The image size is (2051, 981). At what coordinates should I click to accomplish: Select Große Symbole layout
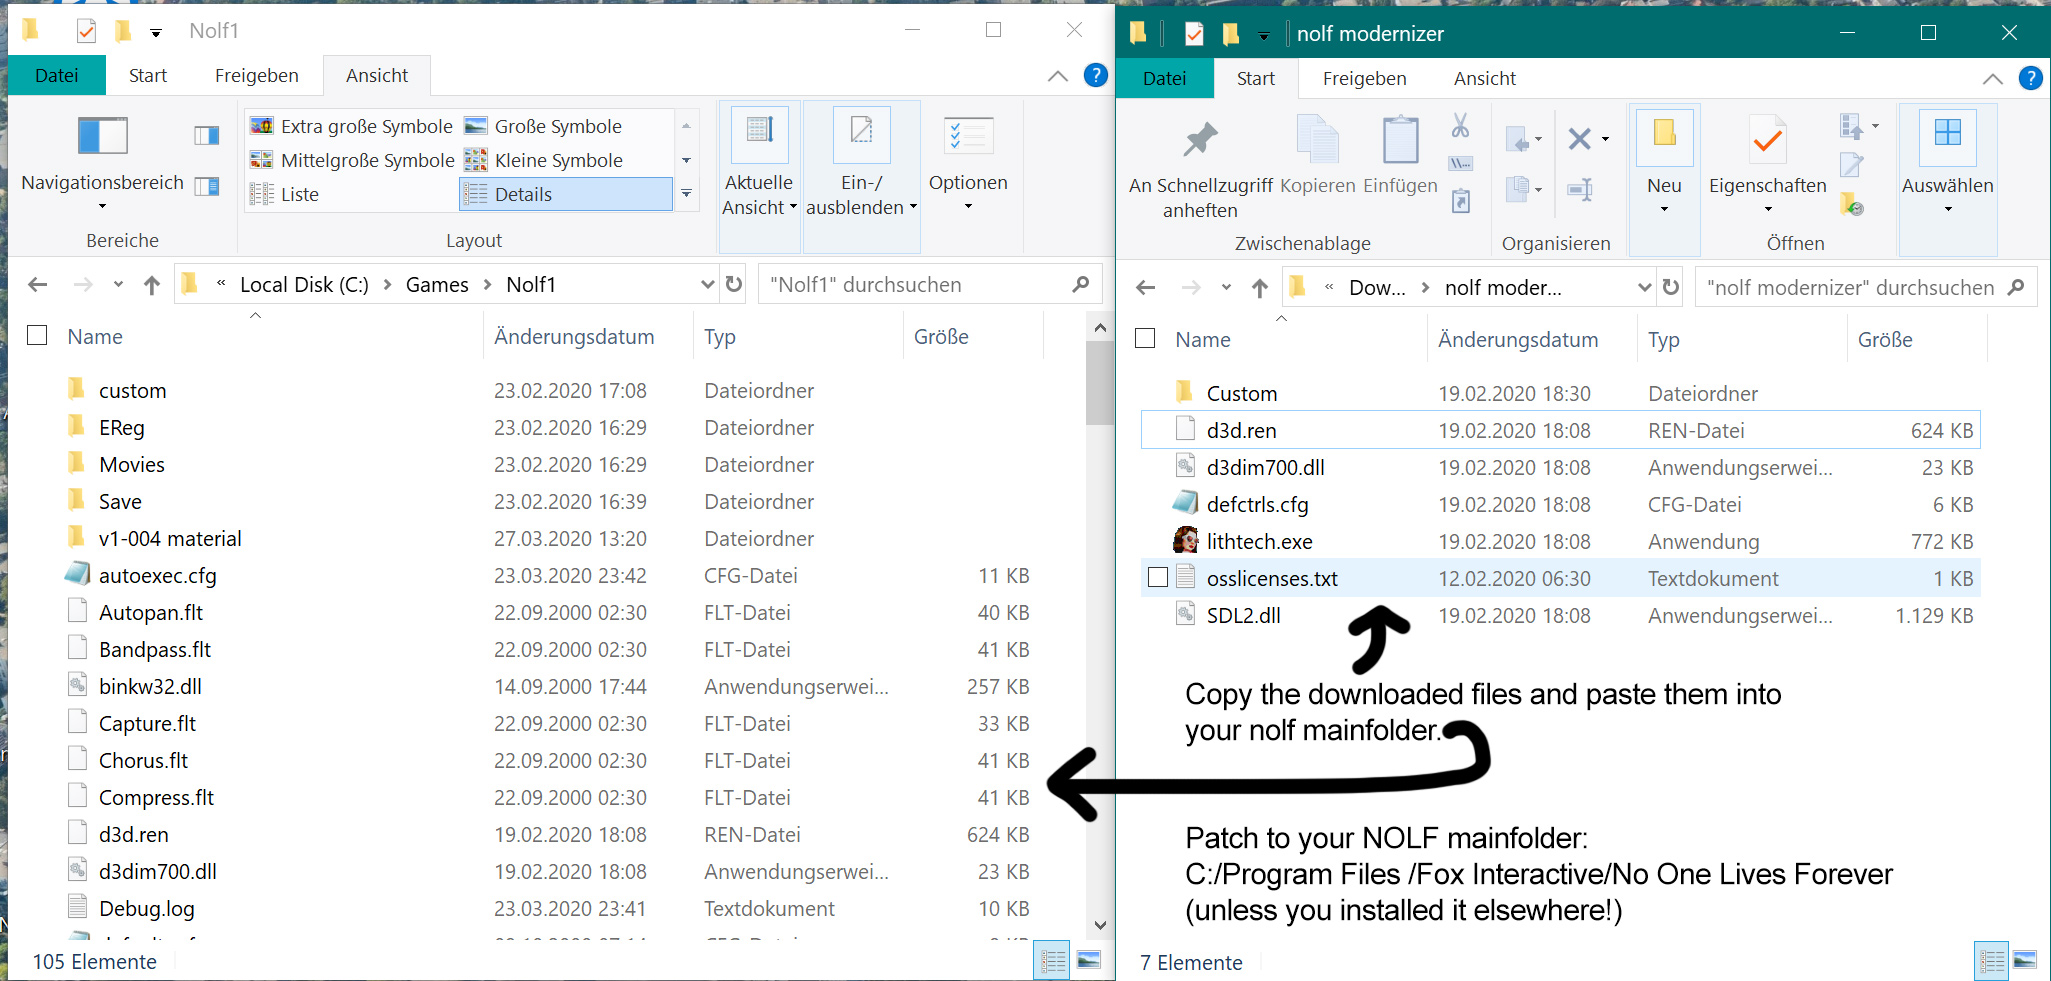(x=545, y=126)
